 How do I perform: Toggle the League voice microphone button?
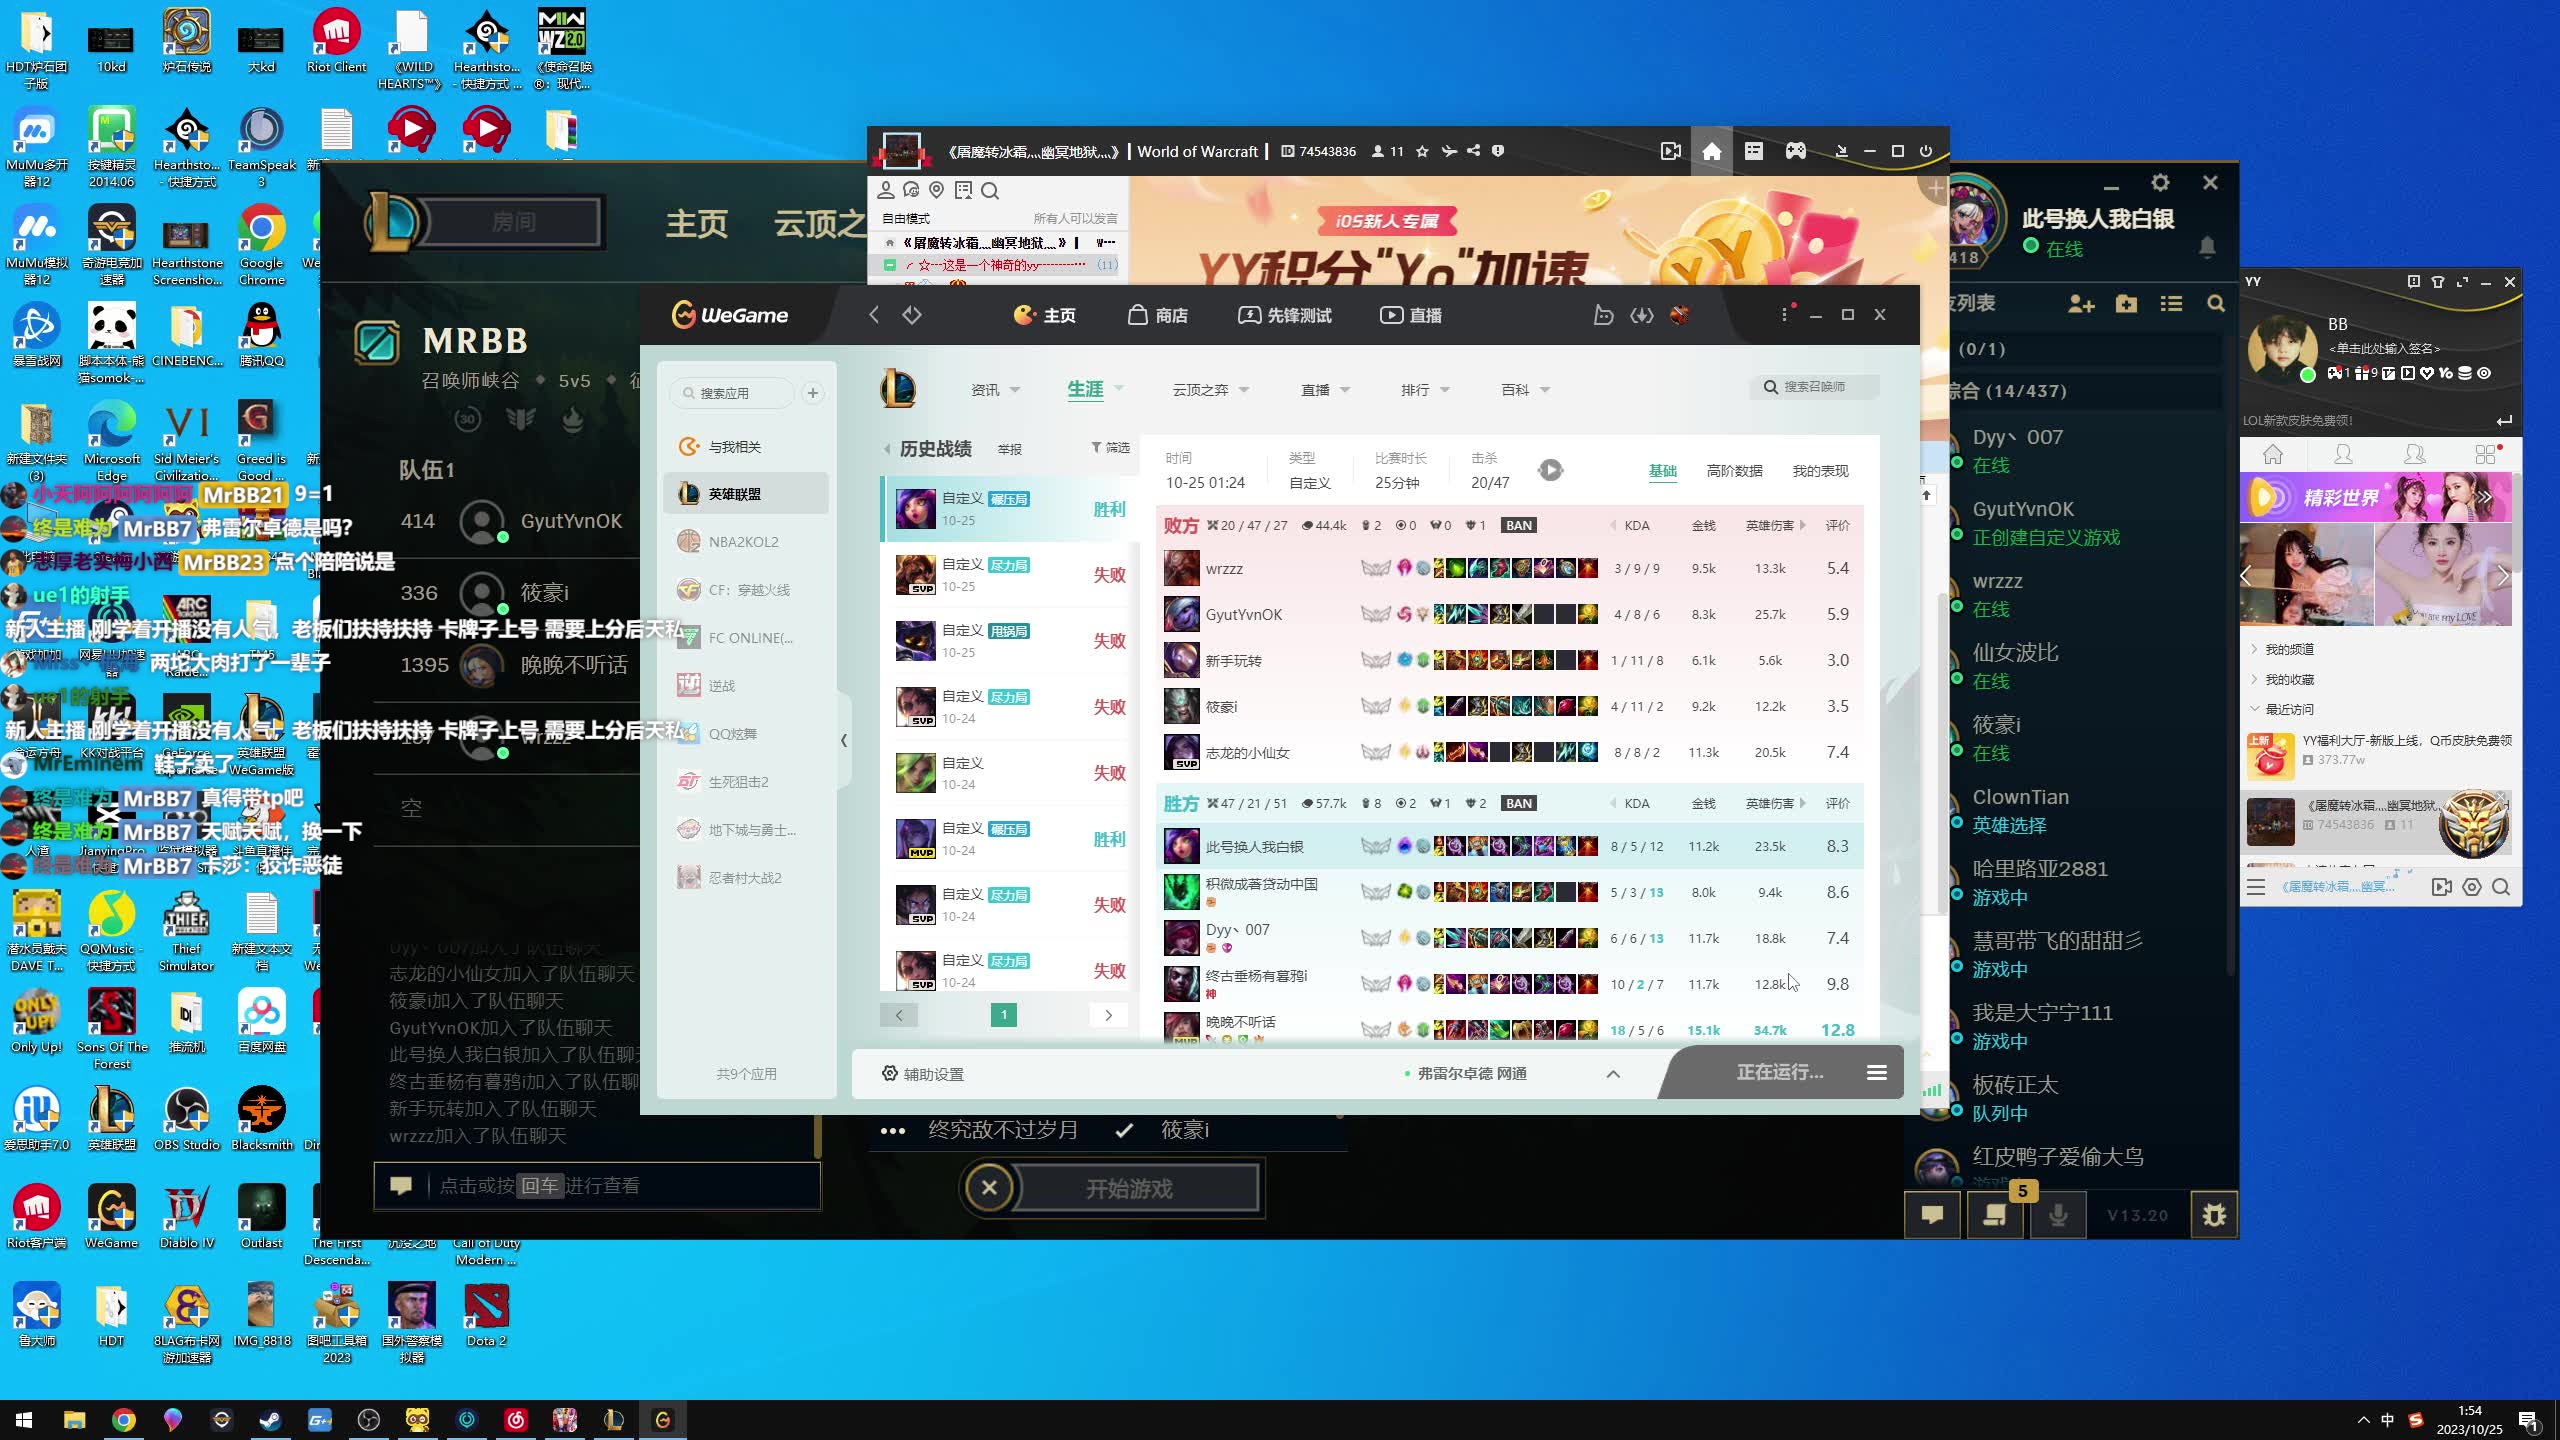pyautogui.click(x=2058, y=1215)
